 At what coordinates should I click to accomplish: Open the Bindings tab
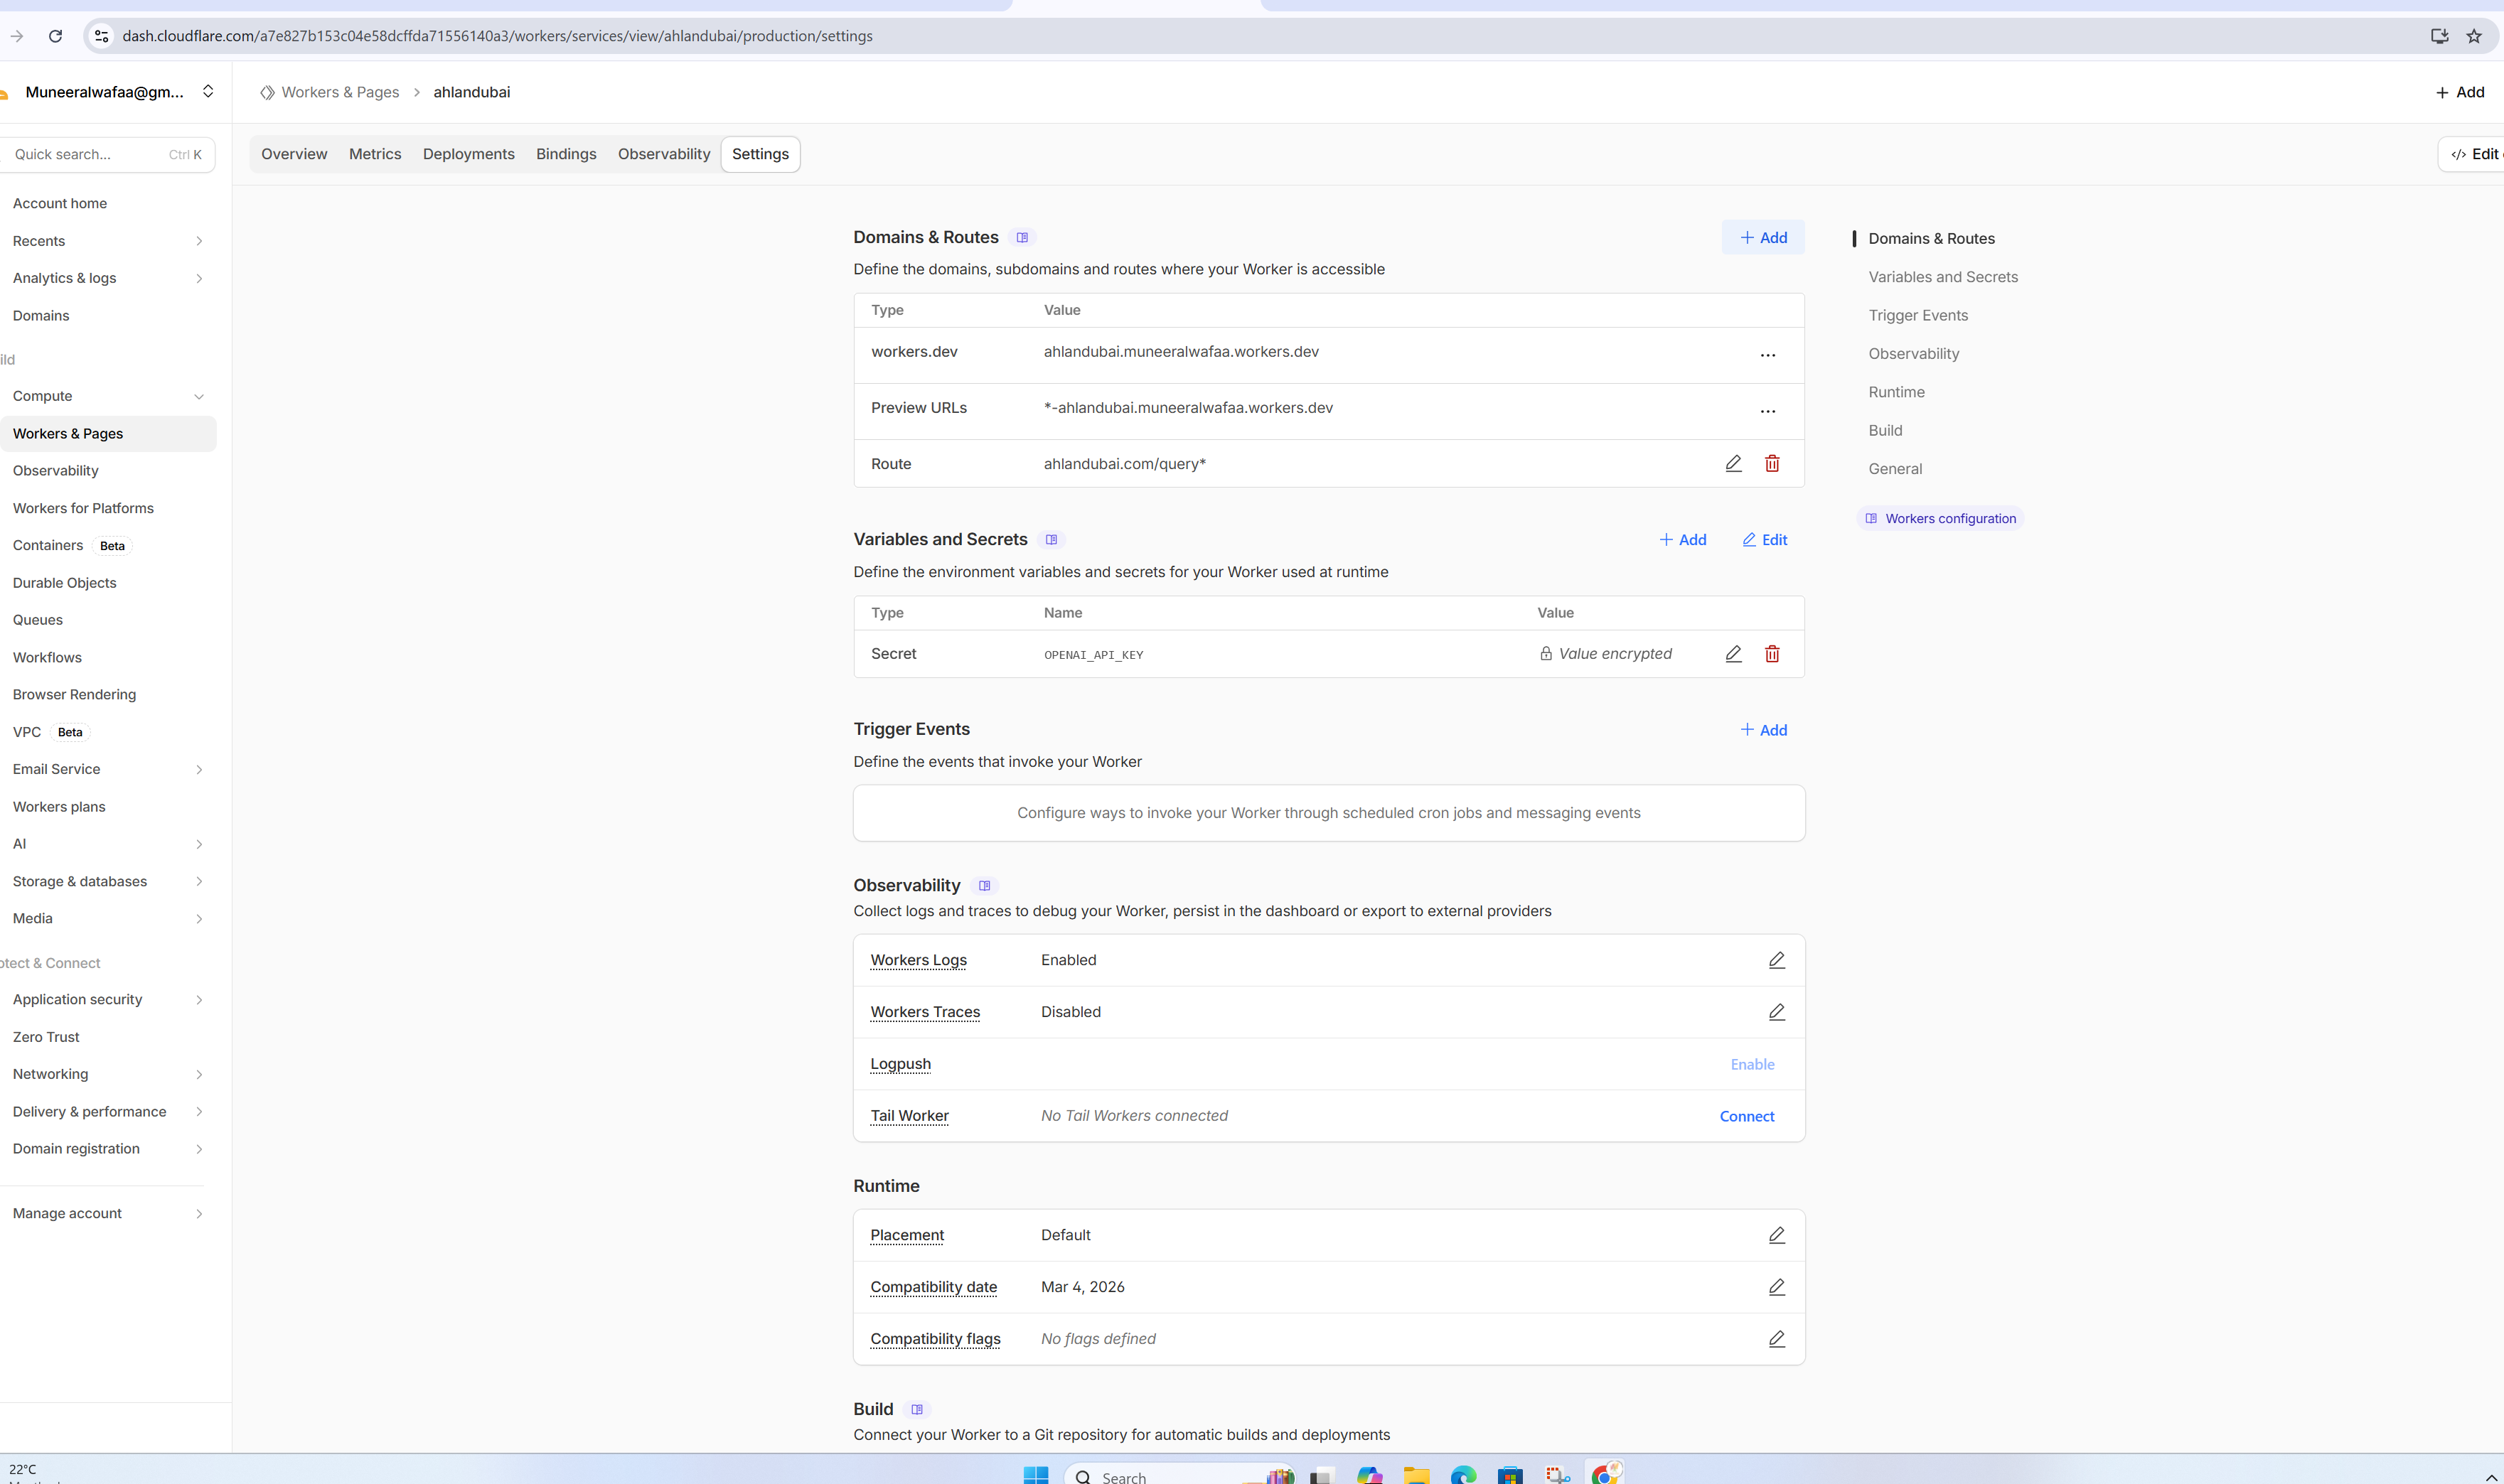tap(565, 154)
